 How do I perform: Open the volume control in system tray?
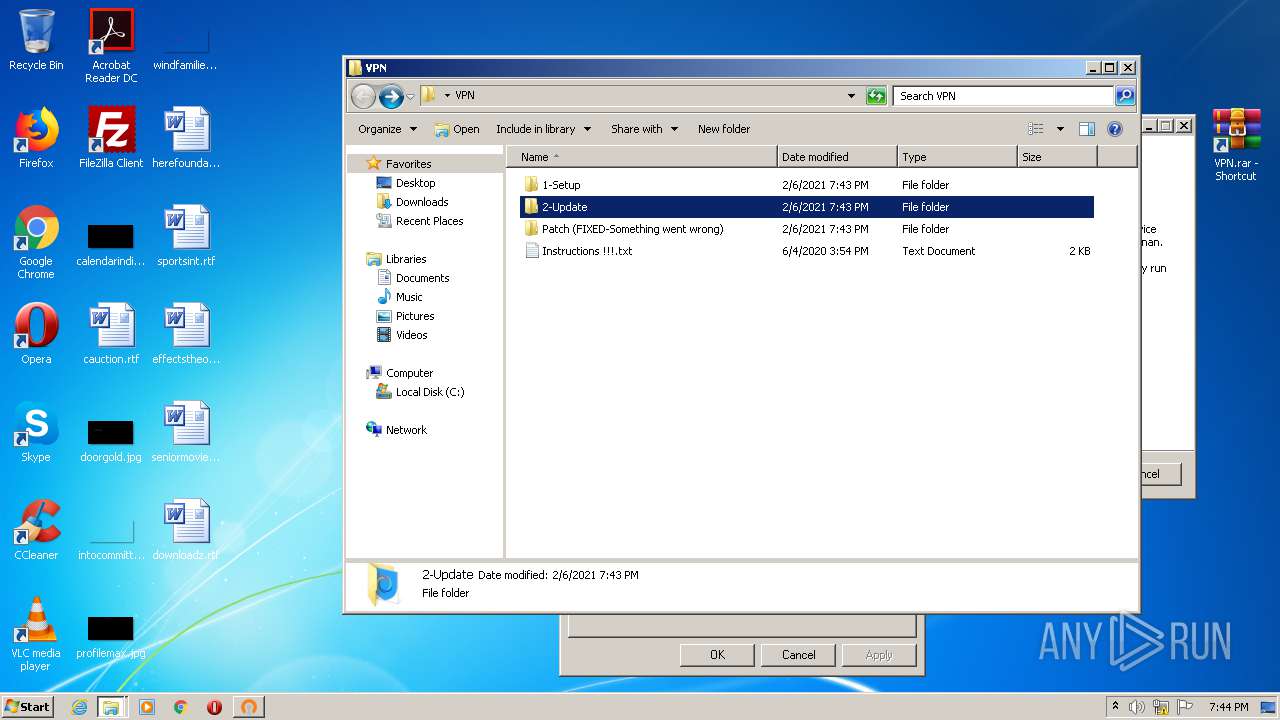tap(1137, 707)
